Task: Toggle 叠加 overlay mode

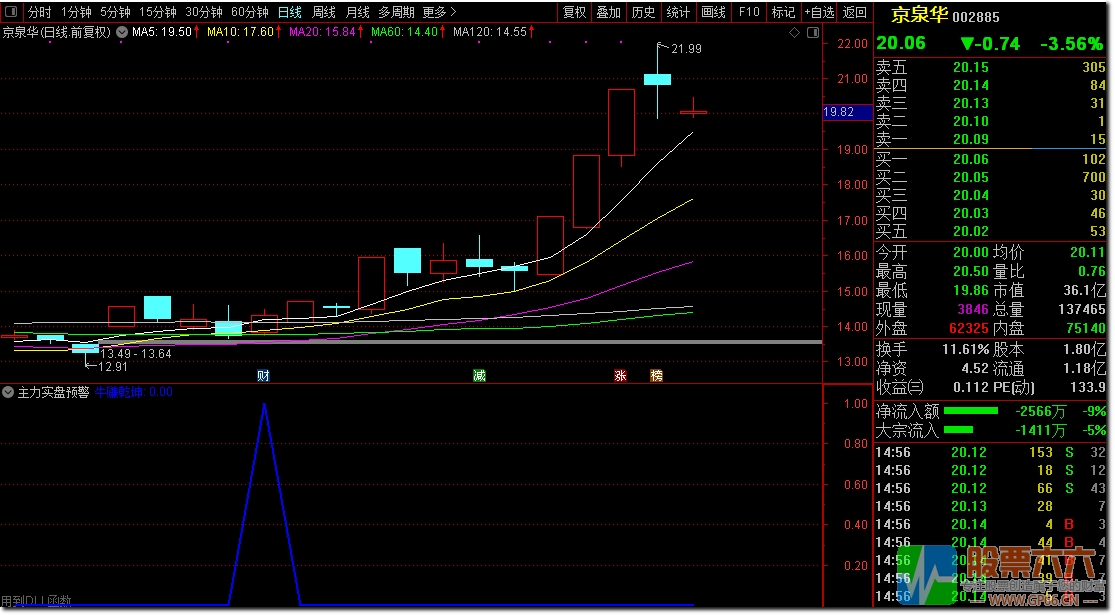Action: [x=608, y=12]
